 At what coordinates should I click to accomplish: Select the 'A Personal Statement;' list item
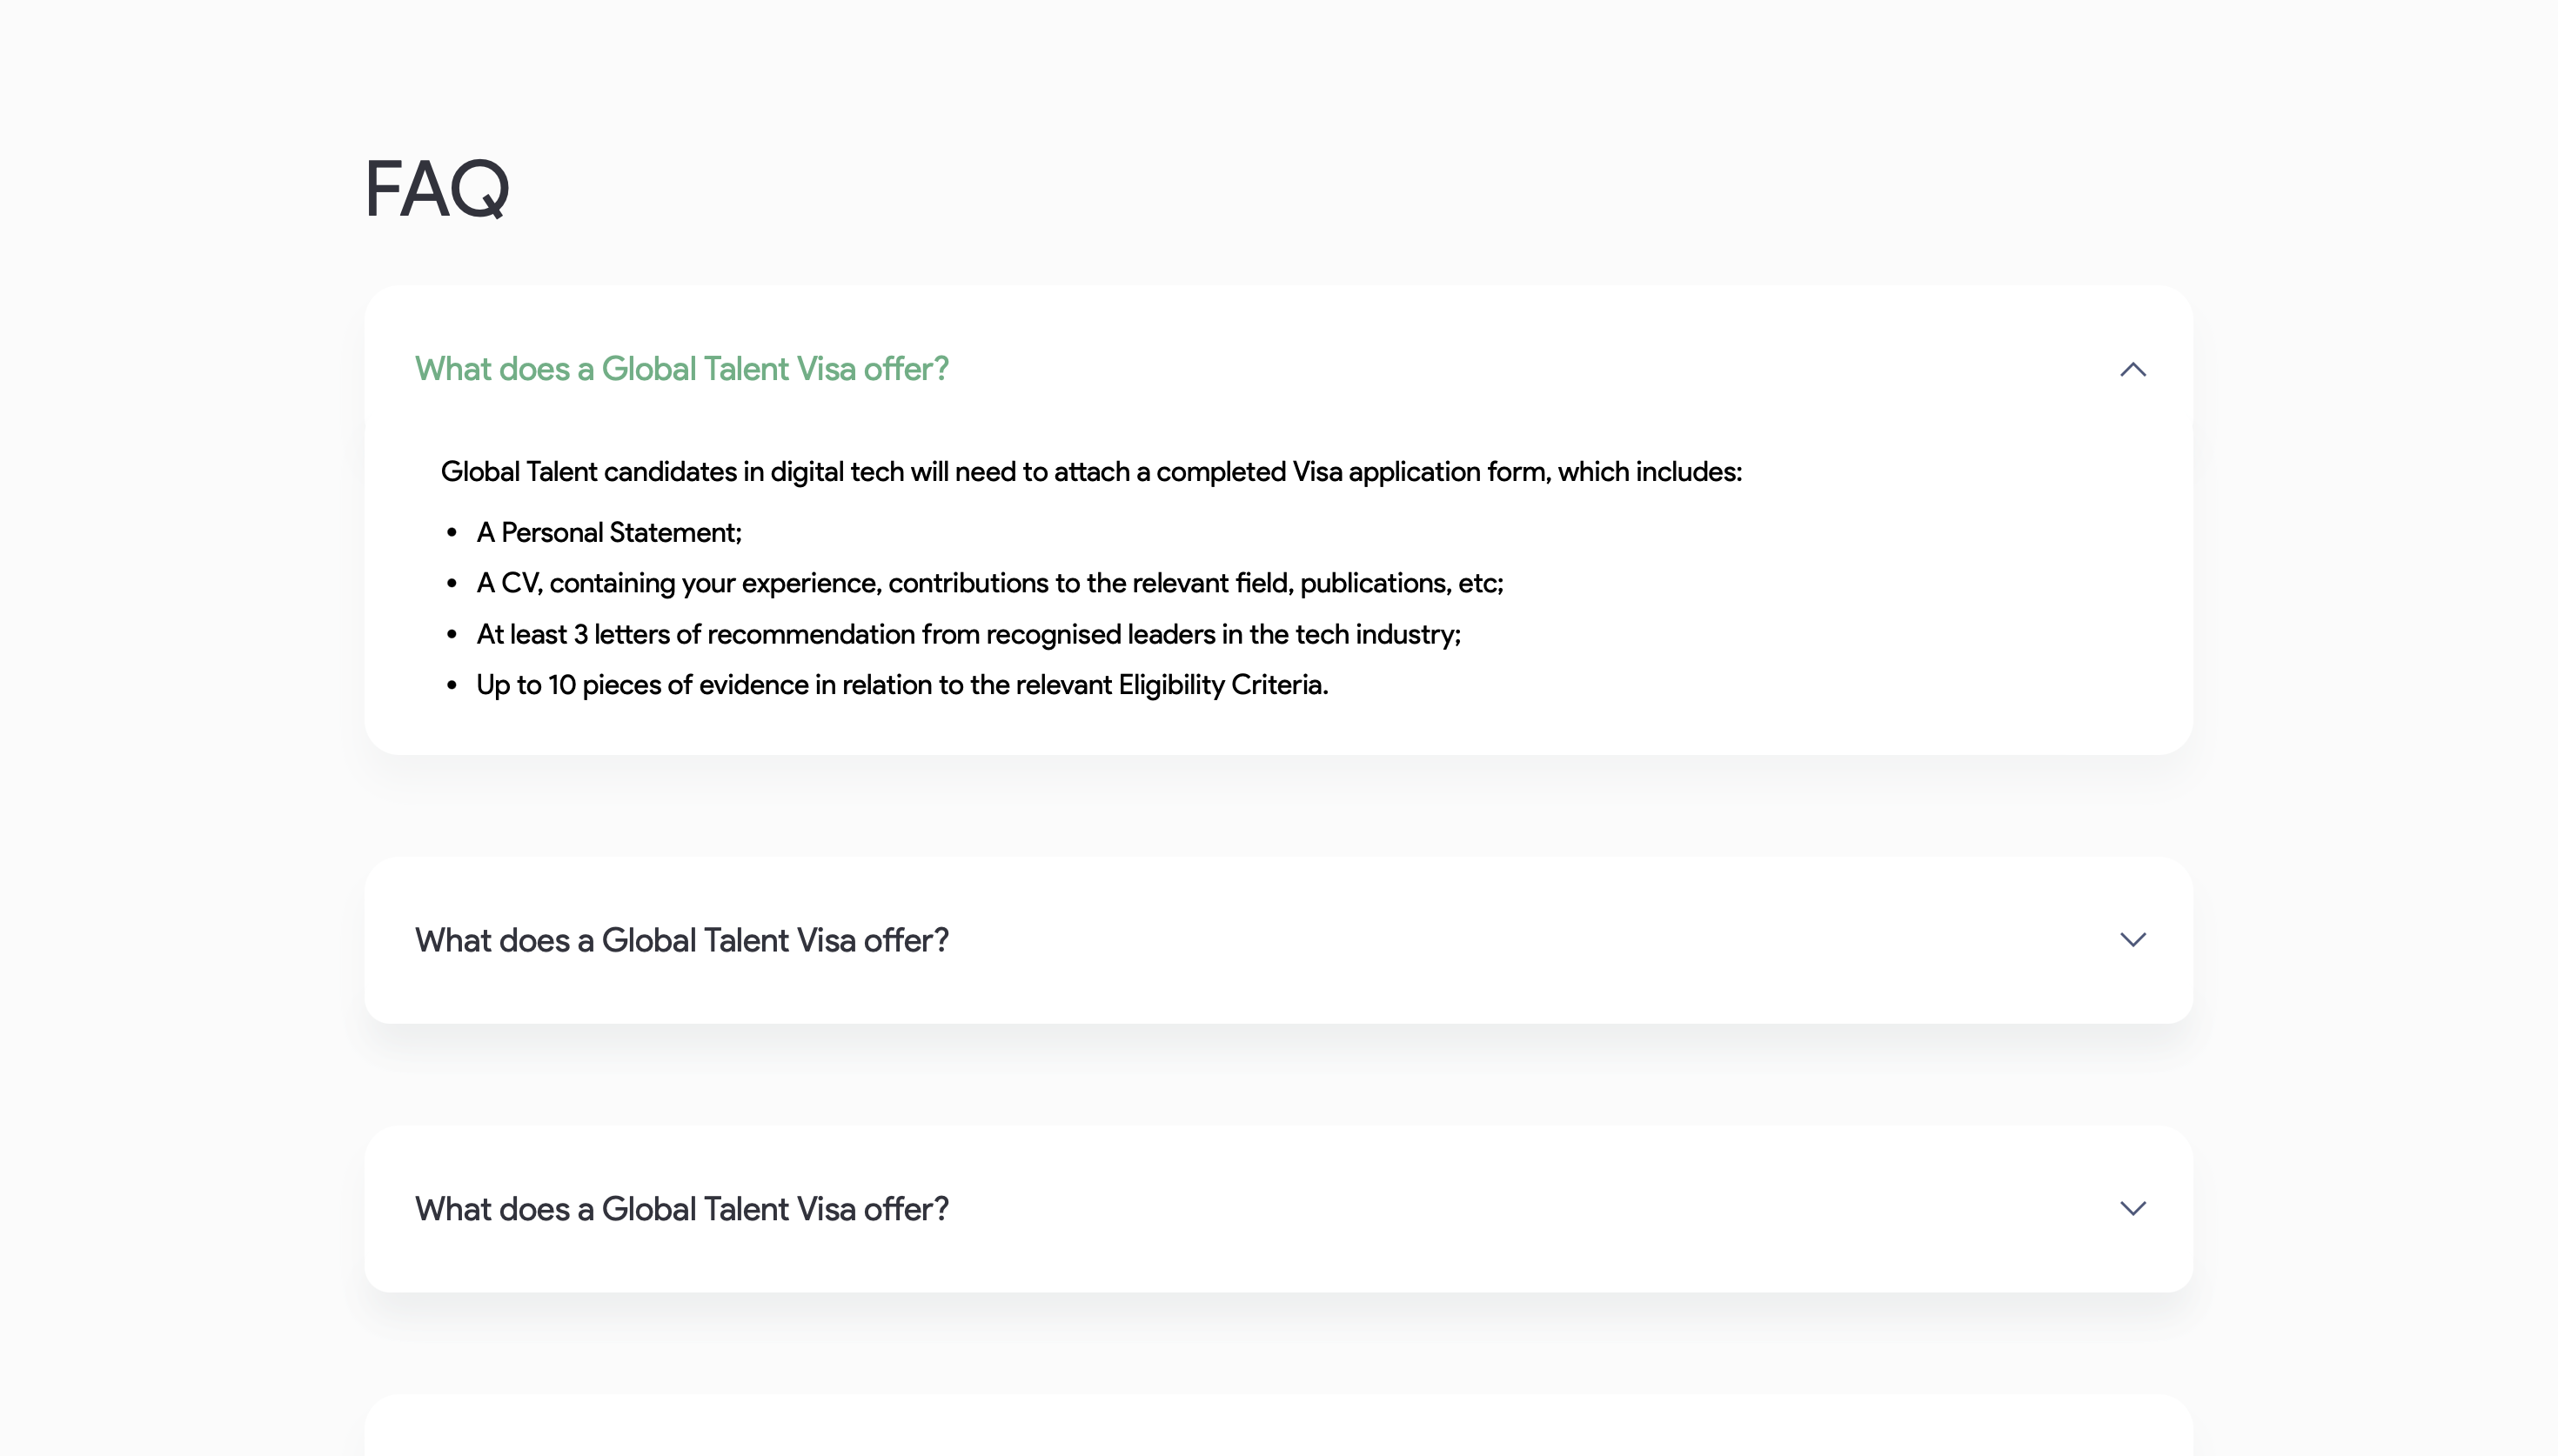pos(609,532)
